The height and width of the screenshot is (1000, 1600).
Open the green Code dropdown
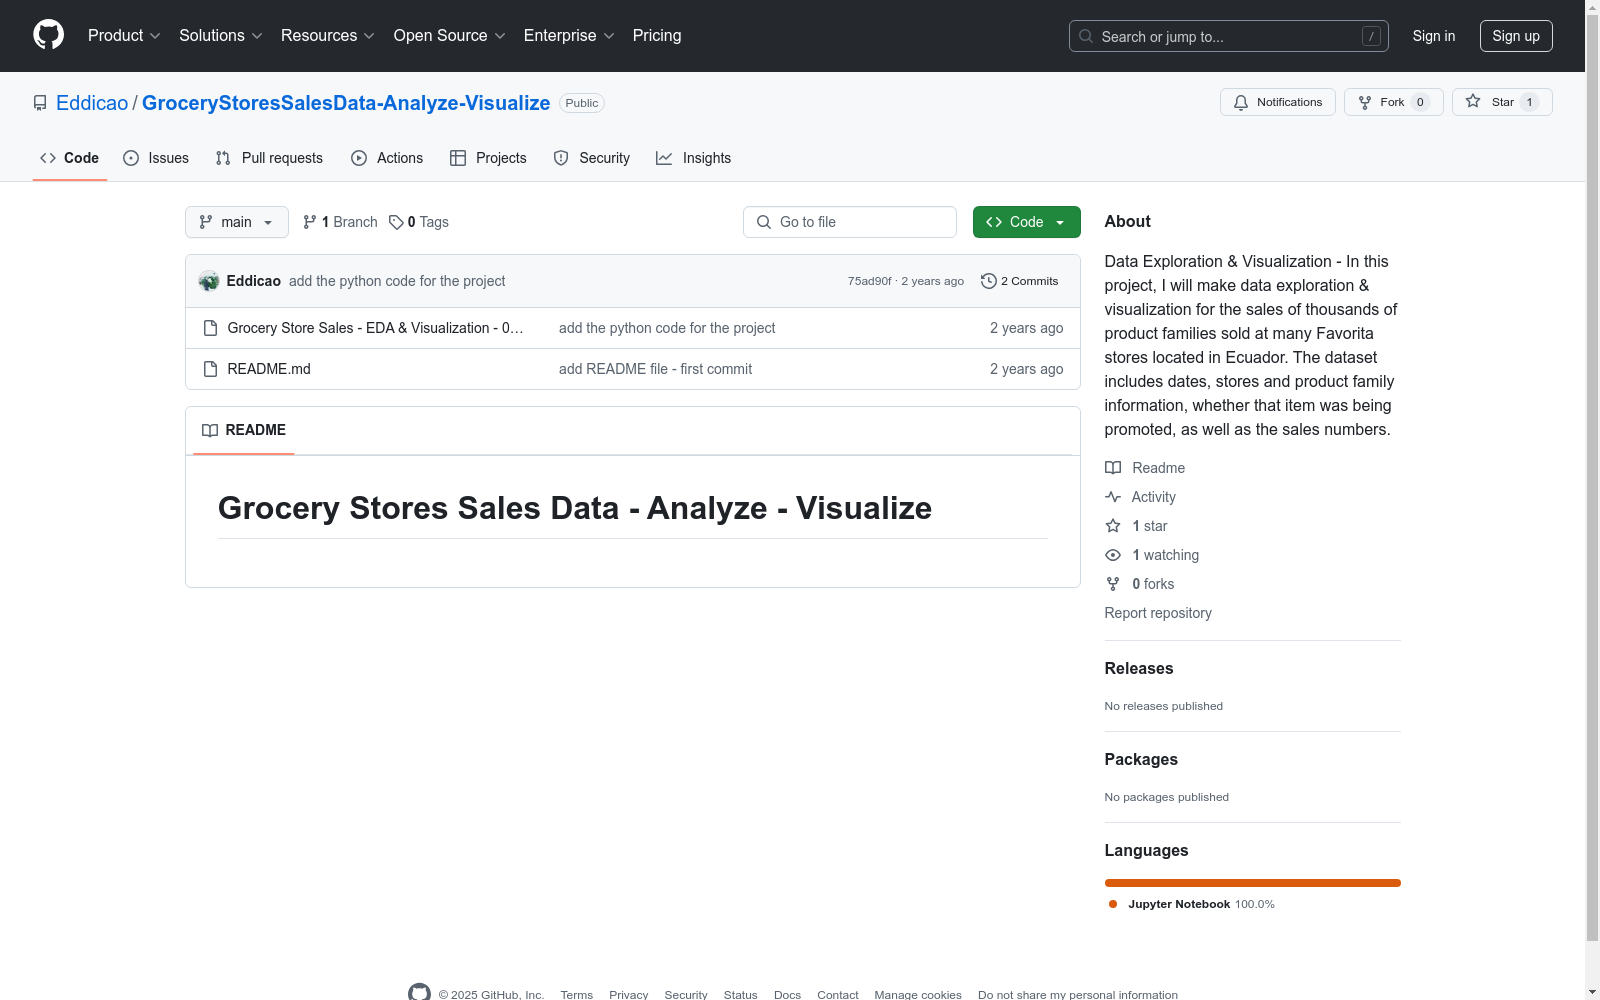(x=1026, y=222)
